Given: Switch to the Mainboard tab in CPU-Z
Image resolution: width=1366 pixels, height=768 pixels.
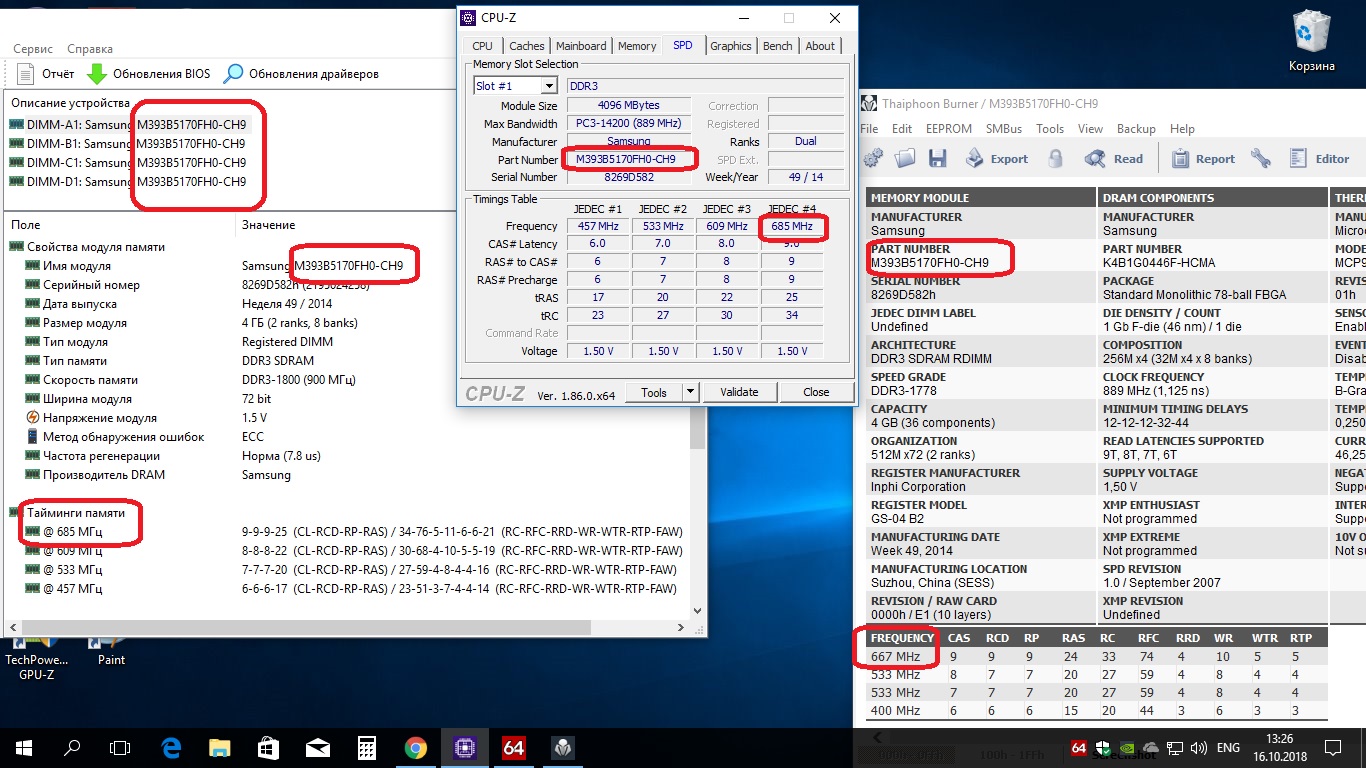Looking at the screenshot, I should [581, 46].
